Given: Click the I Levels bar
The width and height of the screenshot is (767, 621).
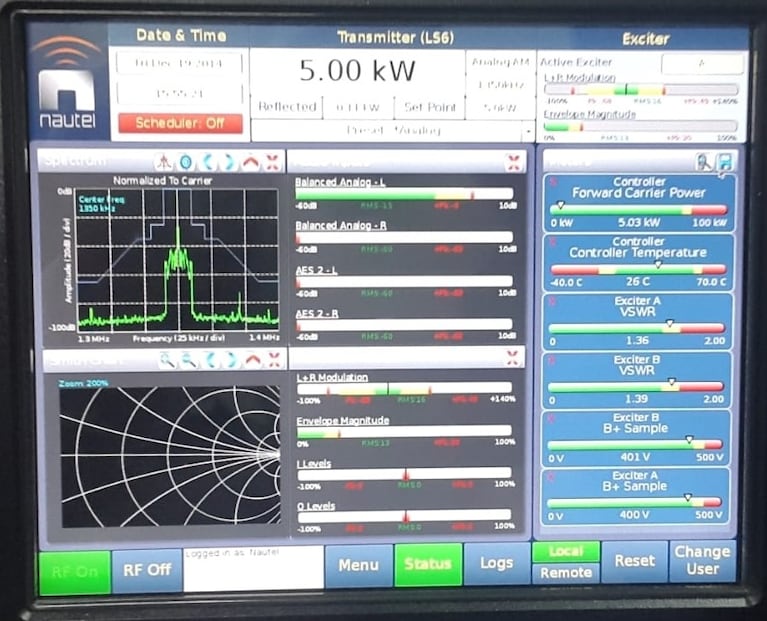Looking at the screenshot, I should click(405, 474).
